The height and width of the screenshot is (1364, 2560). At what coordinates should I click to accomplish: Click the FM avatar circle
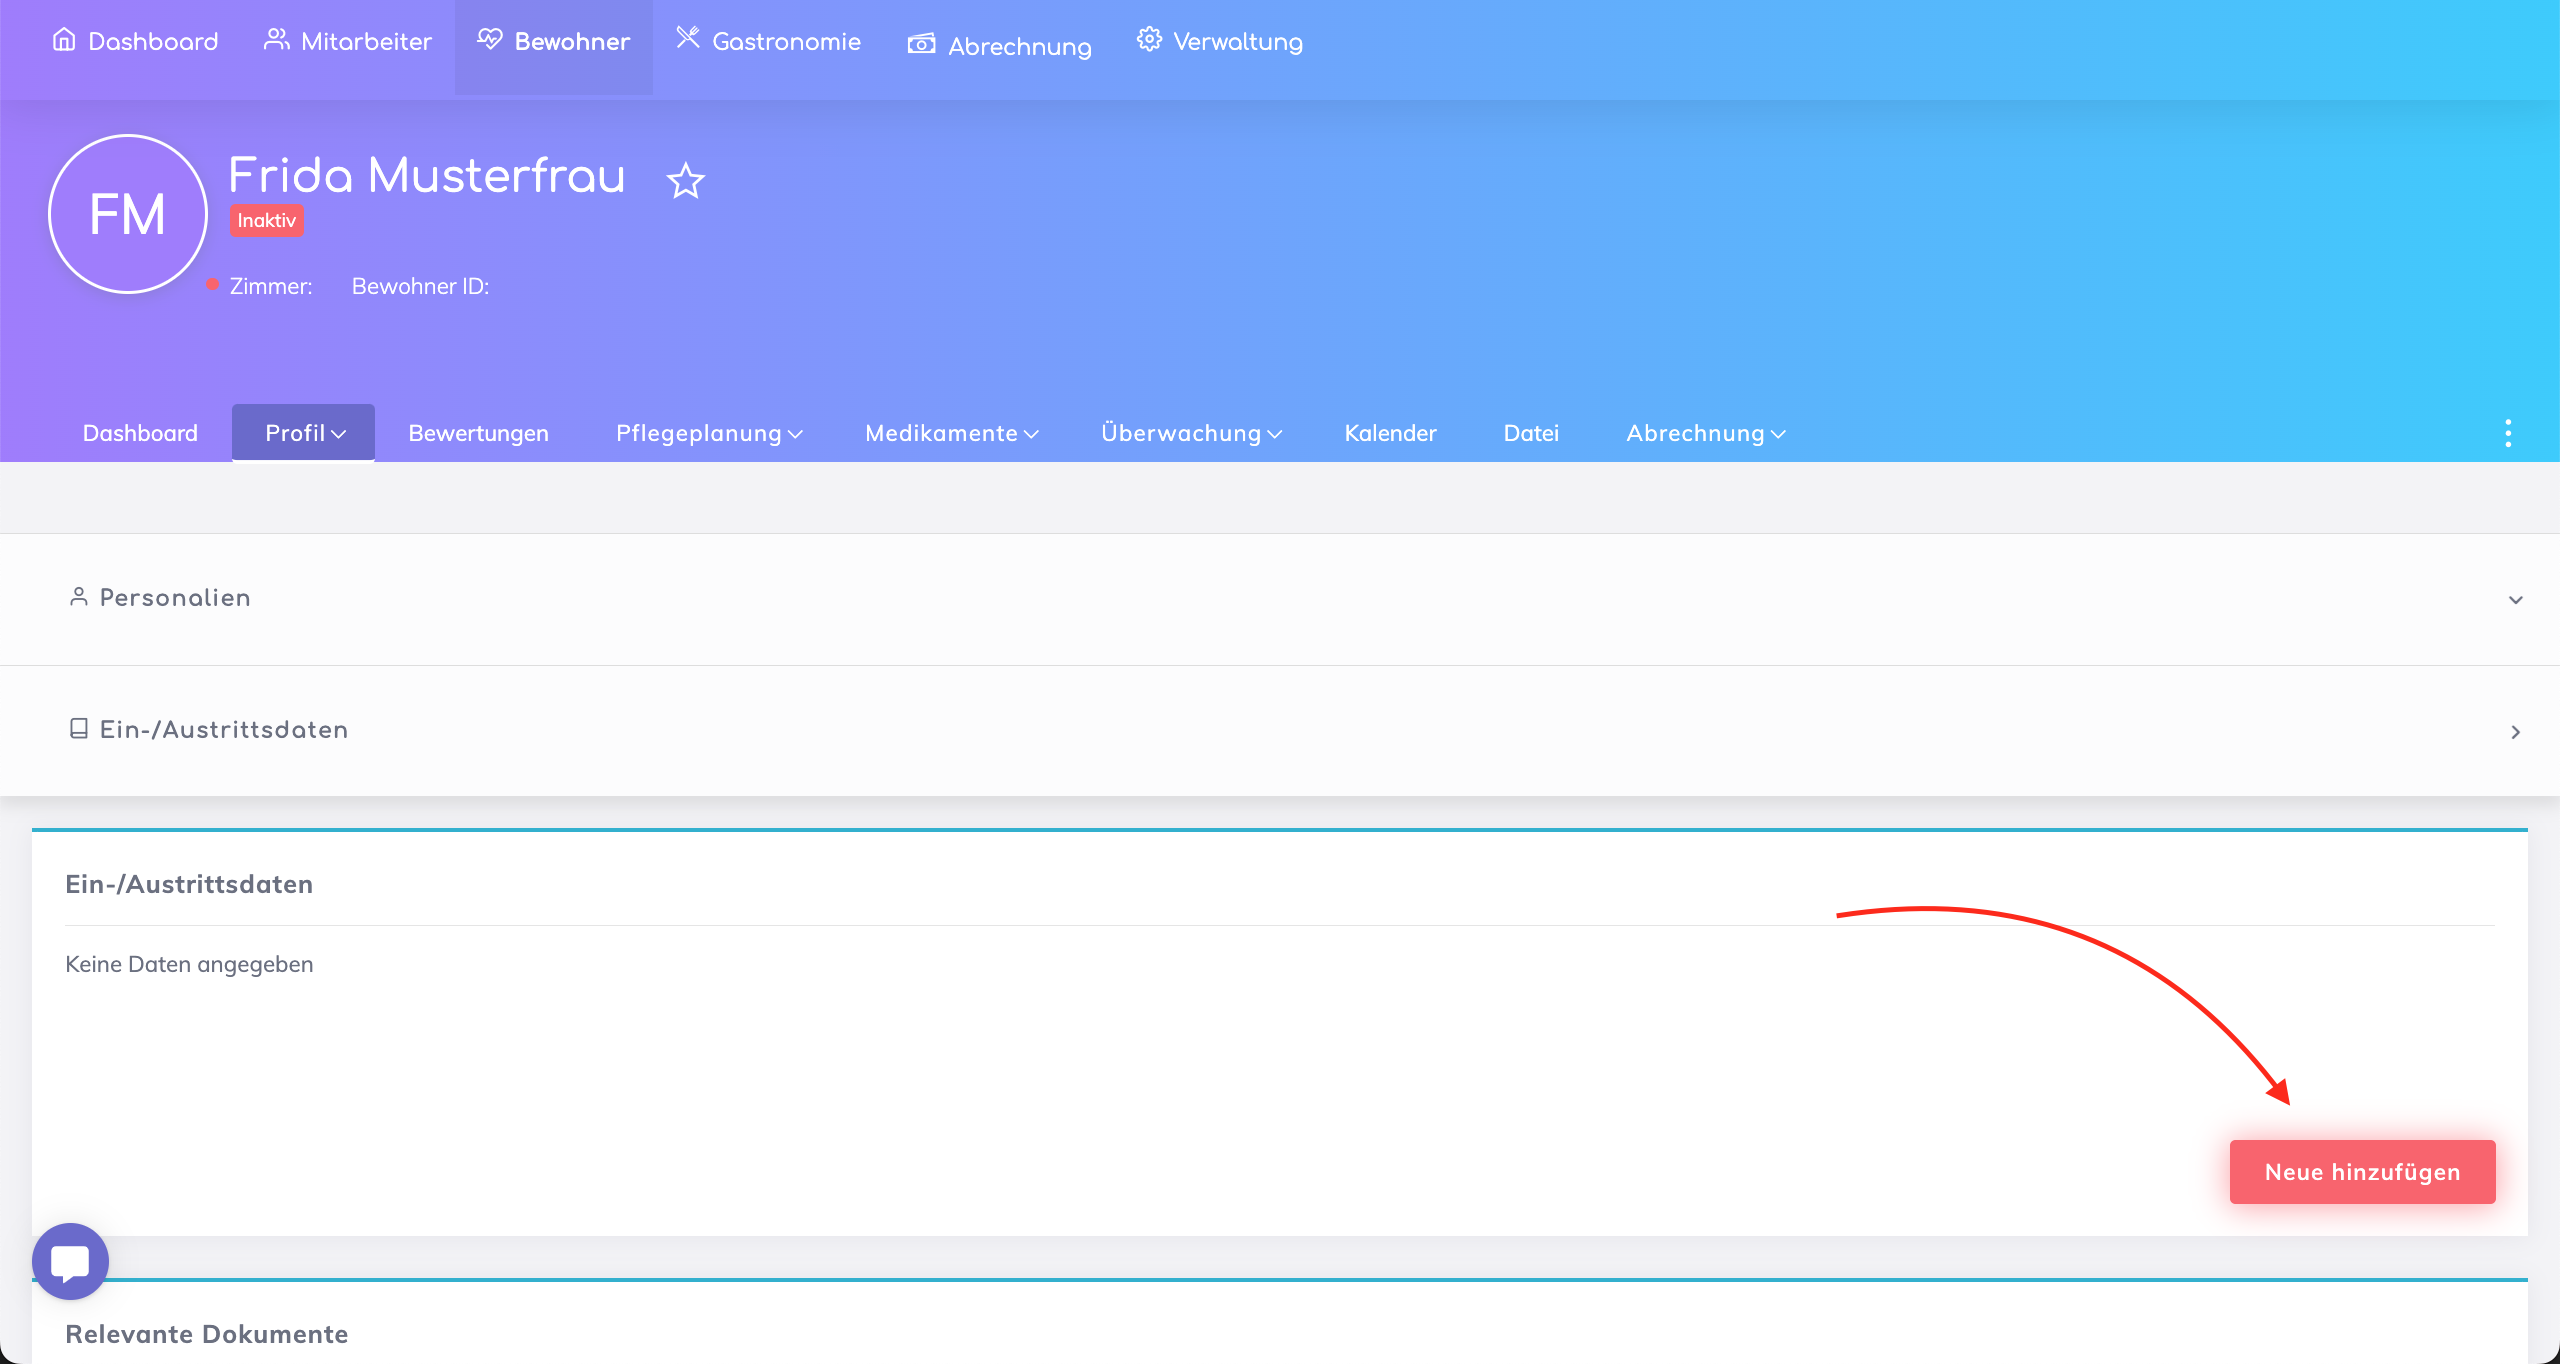(x=128, y=214)
